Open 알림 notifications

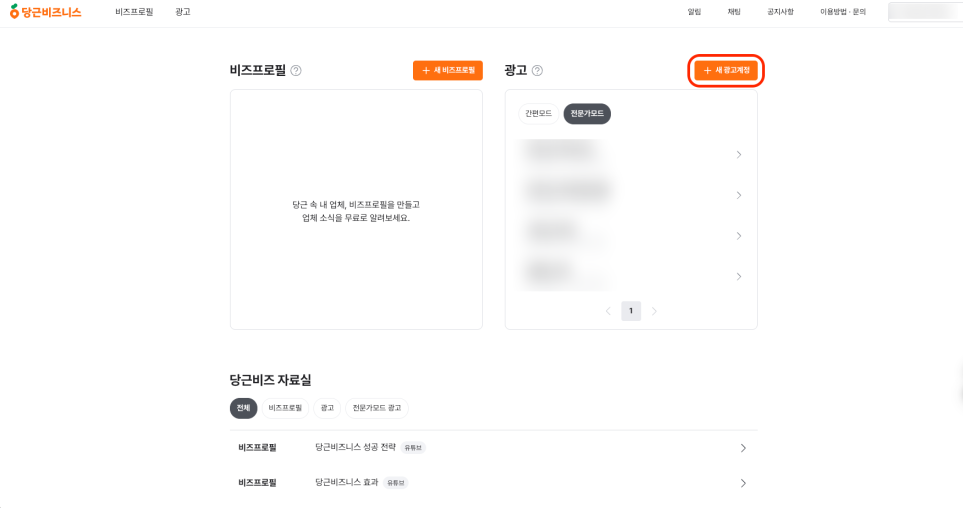(694, 12)
